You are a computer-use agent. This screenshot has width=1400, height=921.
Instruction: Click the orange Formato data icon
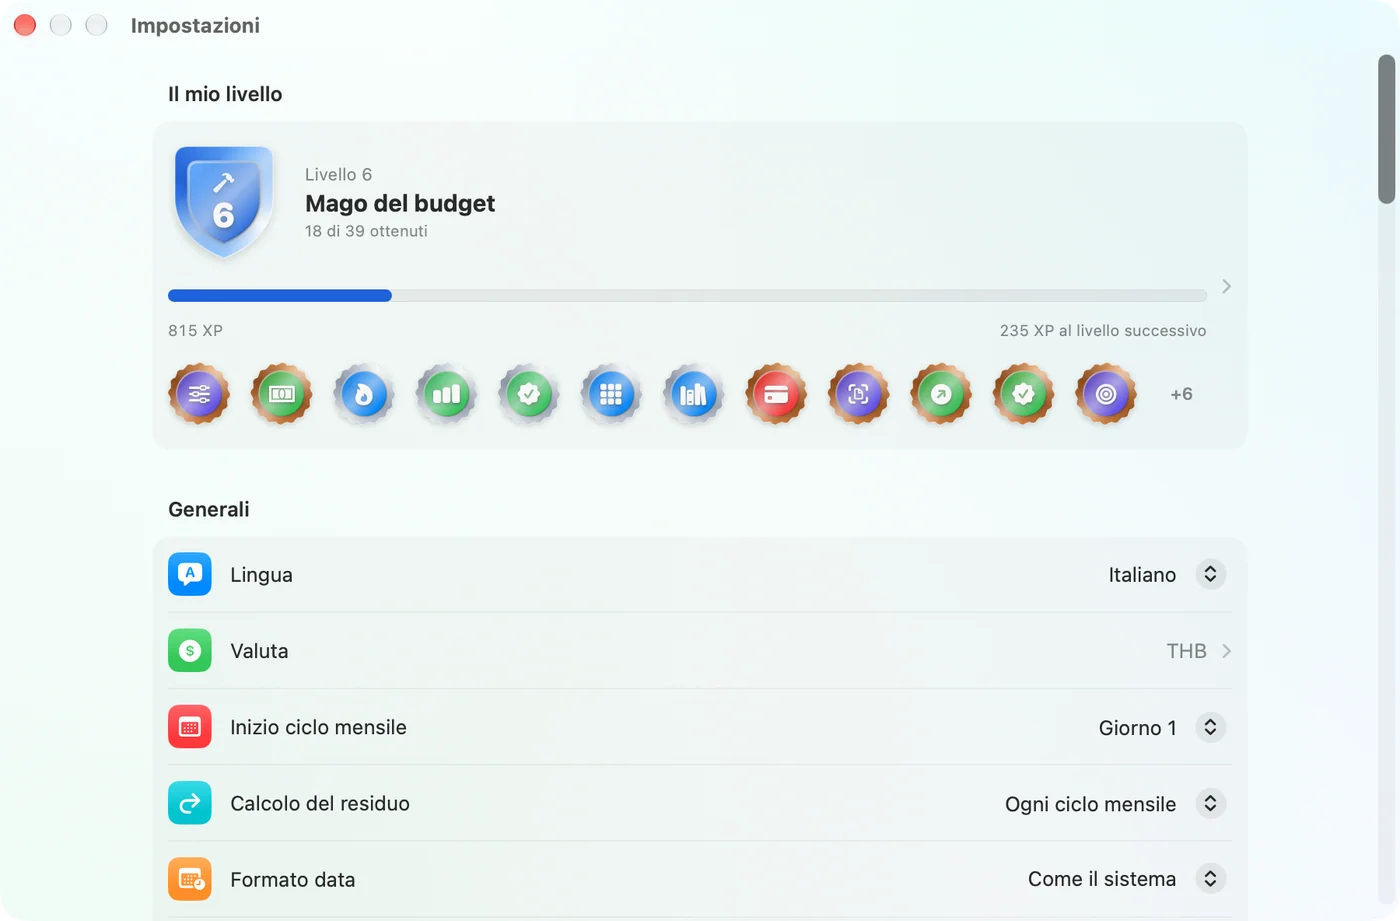click(190, 879)
